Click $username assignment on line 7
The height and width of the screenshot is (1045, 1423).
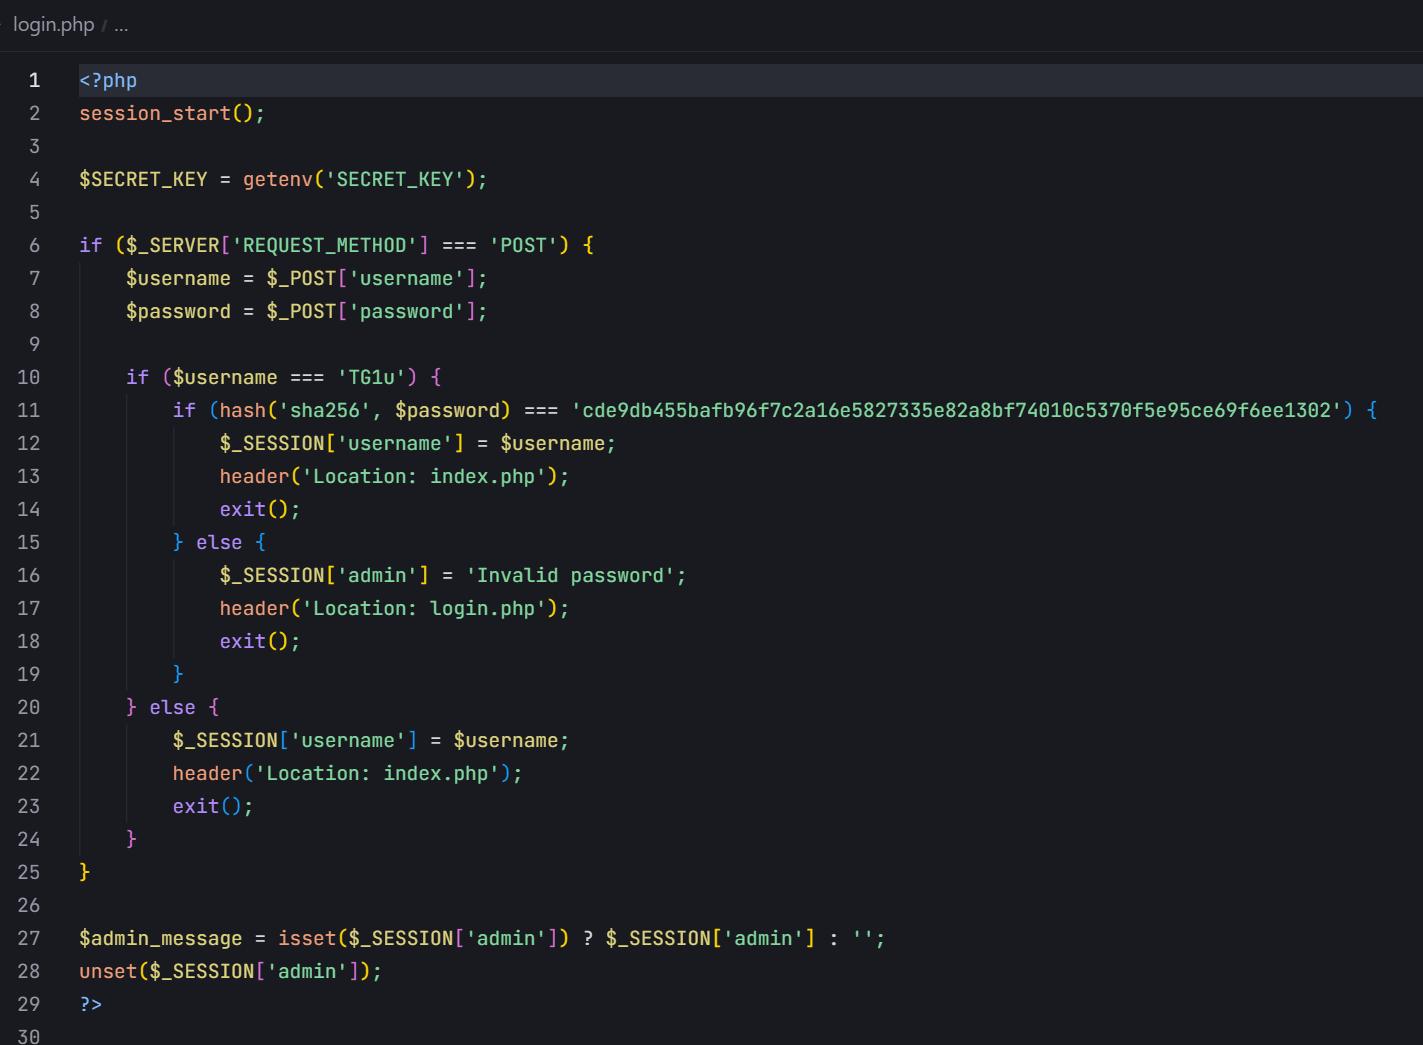pyautogui.click(x=178, y=278)
